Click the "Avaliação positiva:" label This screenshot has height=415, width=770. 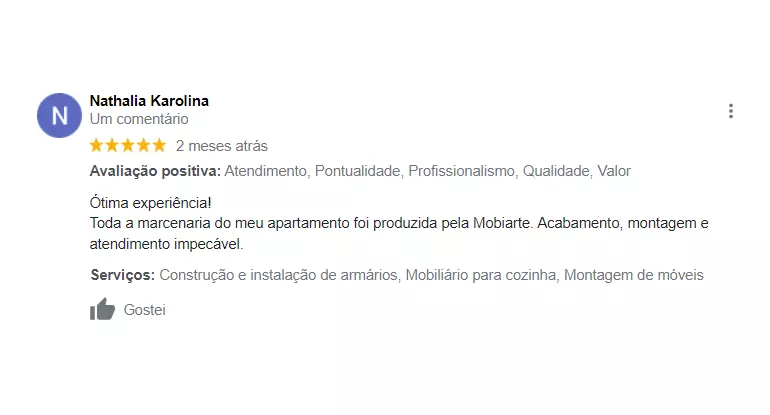155,171
